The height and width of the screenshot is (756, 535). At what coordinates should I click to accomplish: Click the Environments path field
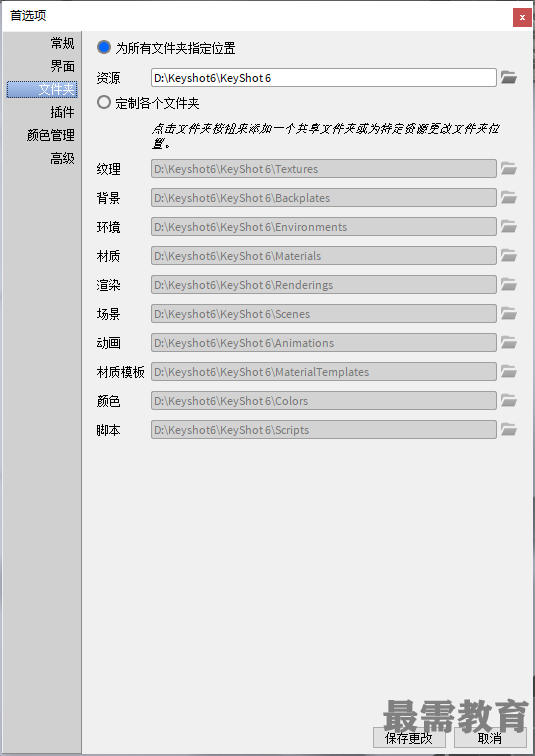(323, 227)
